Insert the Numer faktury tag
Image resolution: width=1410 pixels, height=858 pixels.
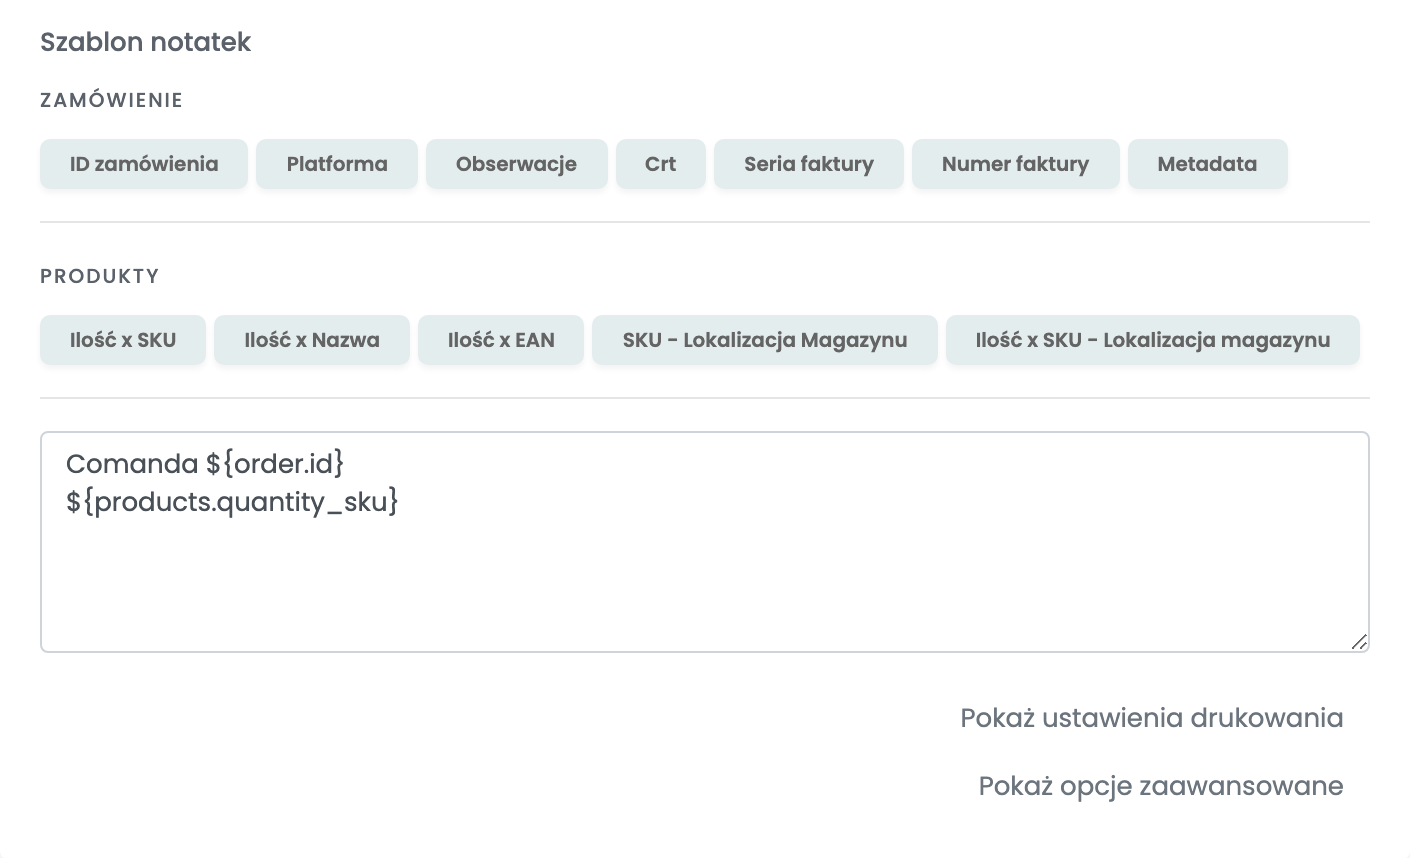click(x=1015, y=164)
